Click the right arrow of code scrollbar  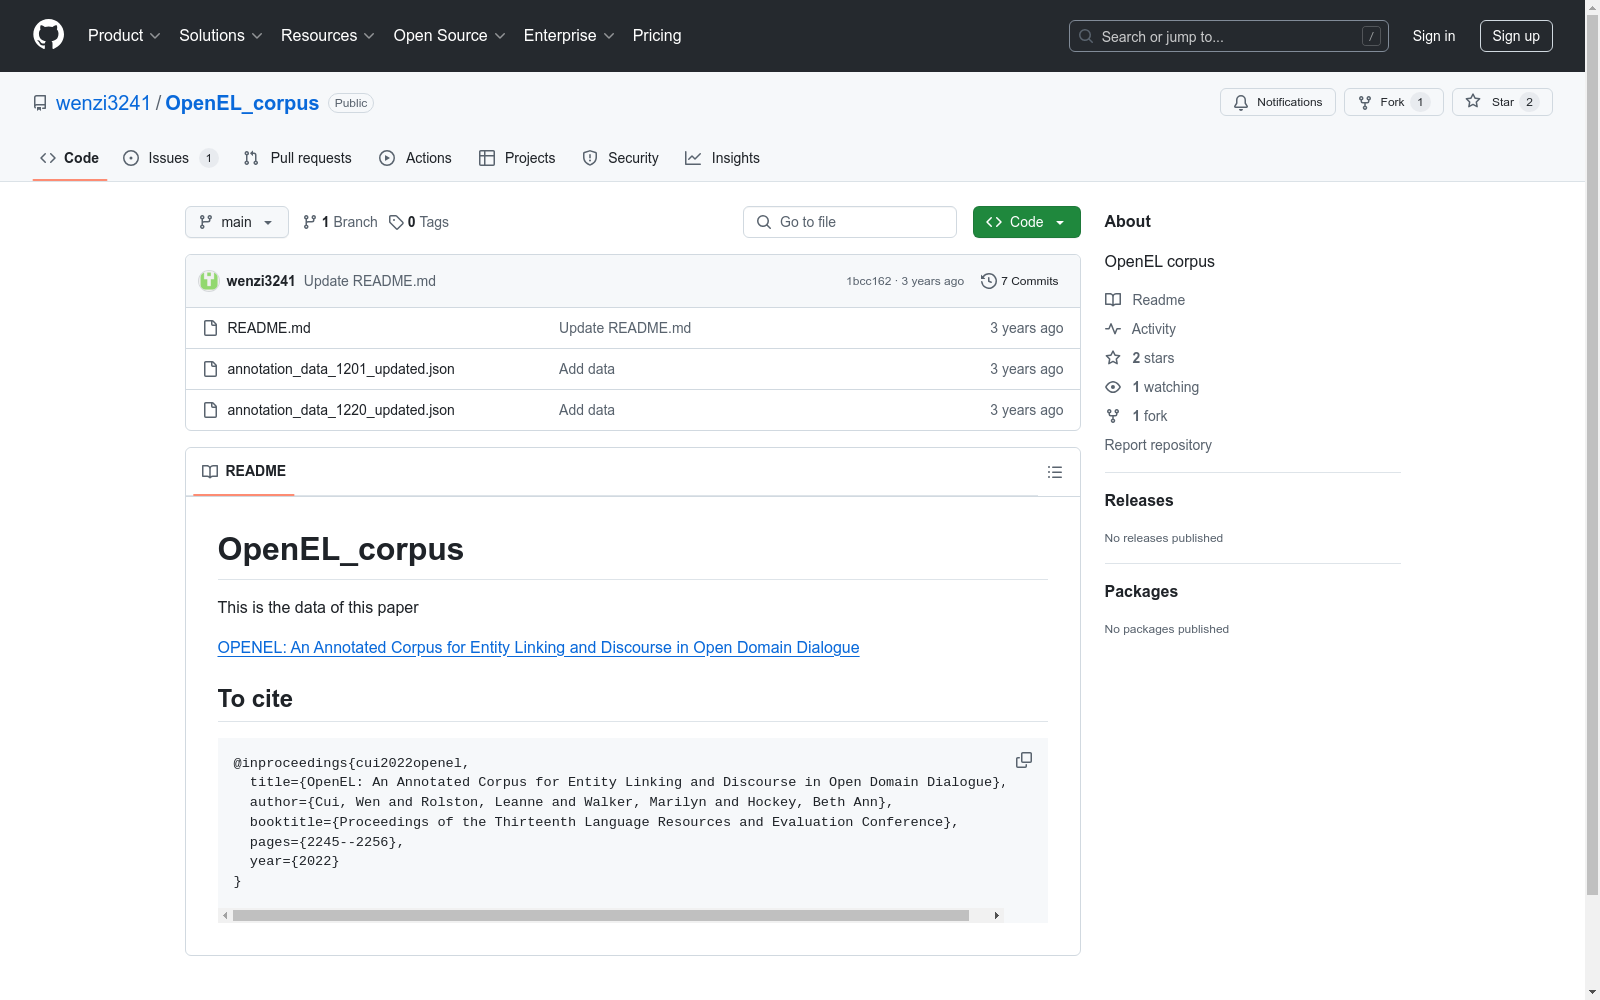[x=997, y=916]
